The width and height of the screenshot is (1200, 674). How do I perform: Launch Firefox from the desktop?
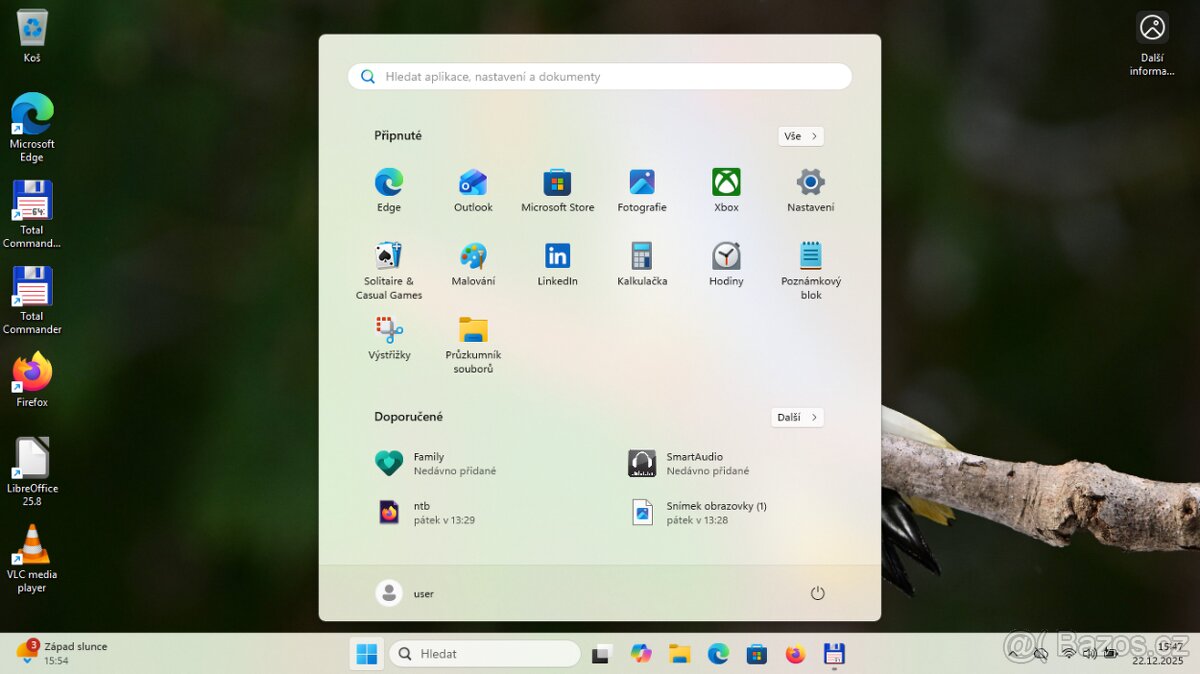pyautogui.click(x=31, y=378)
